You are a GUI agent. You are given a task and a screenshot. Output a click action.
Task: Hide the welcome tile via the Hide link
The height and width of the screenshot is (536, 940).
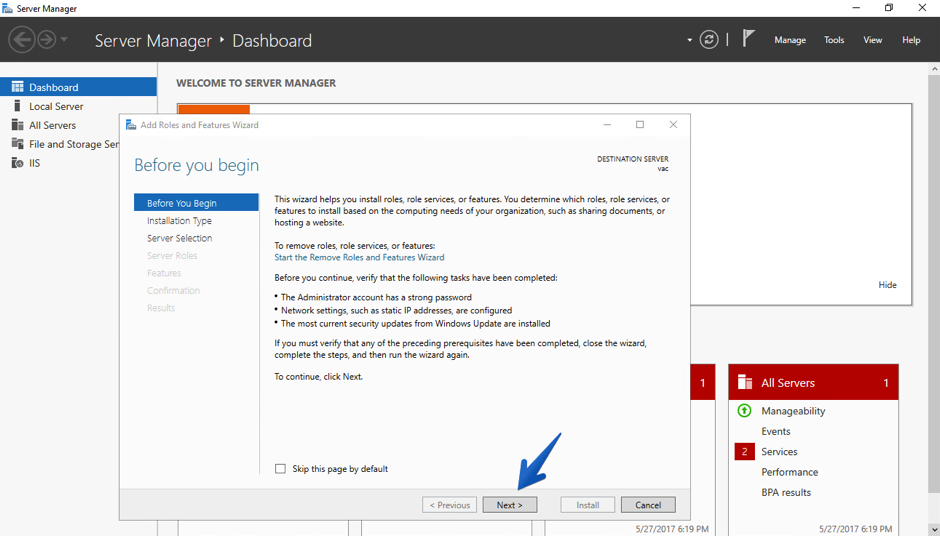(887, 285)
